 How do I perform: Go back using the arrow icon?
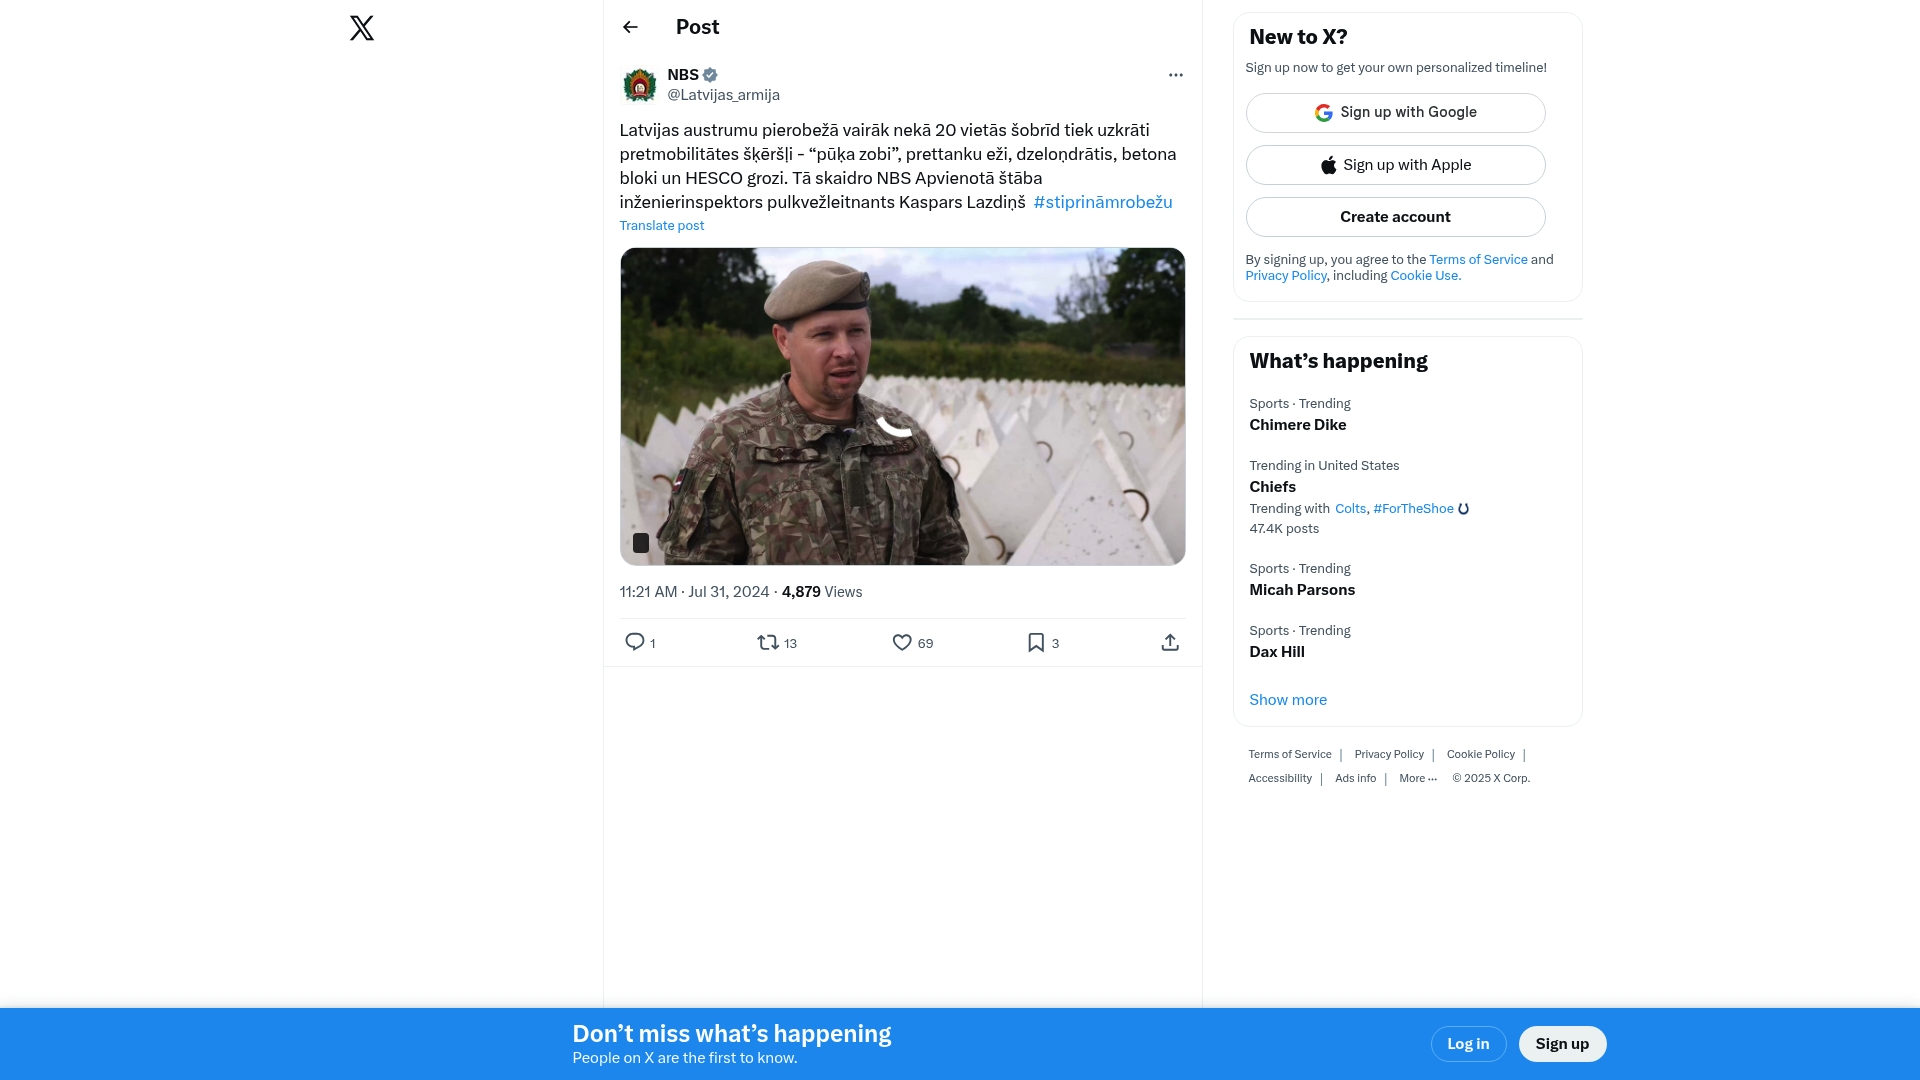[630, 27]
